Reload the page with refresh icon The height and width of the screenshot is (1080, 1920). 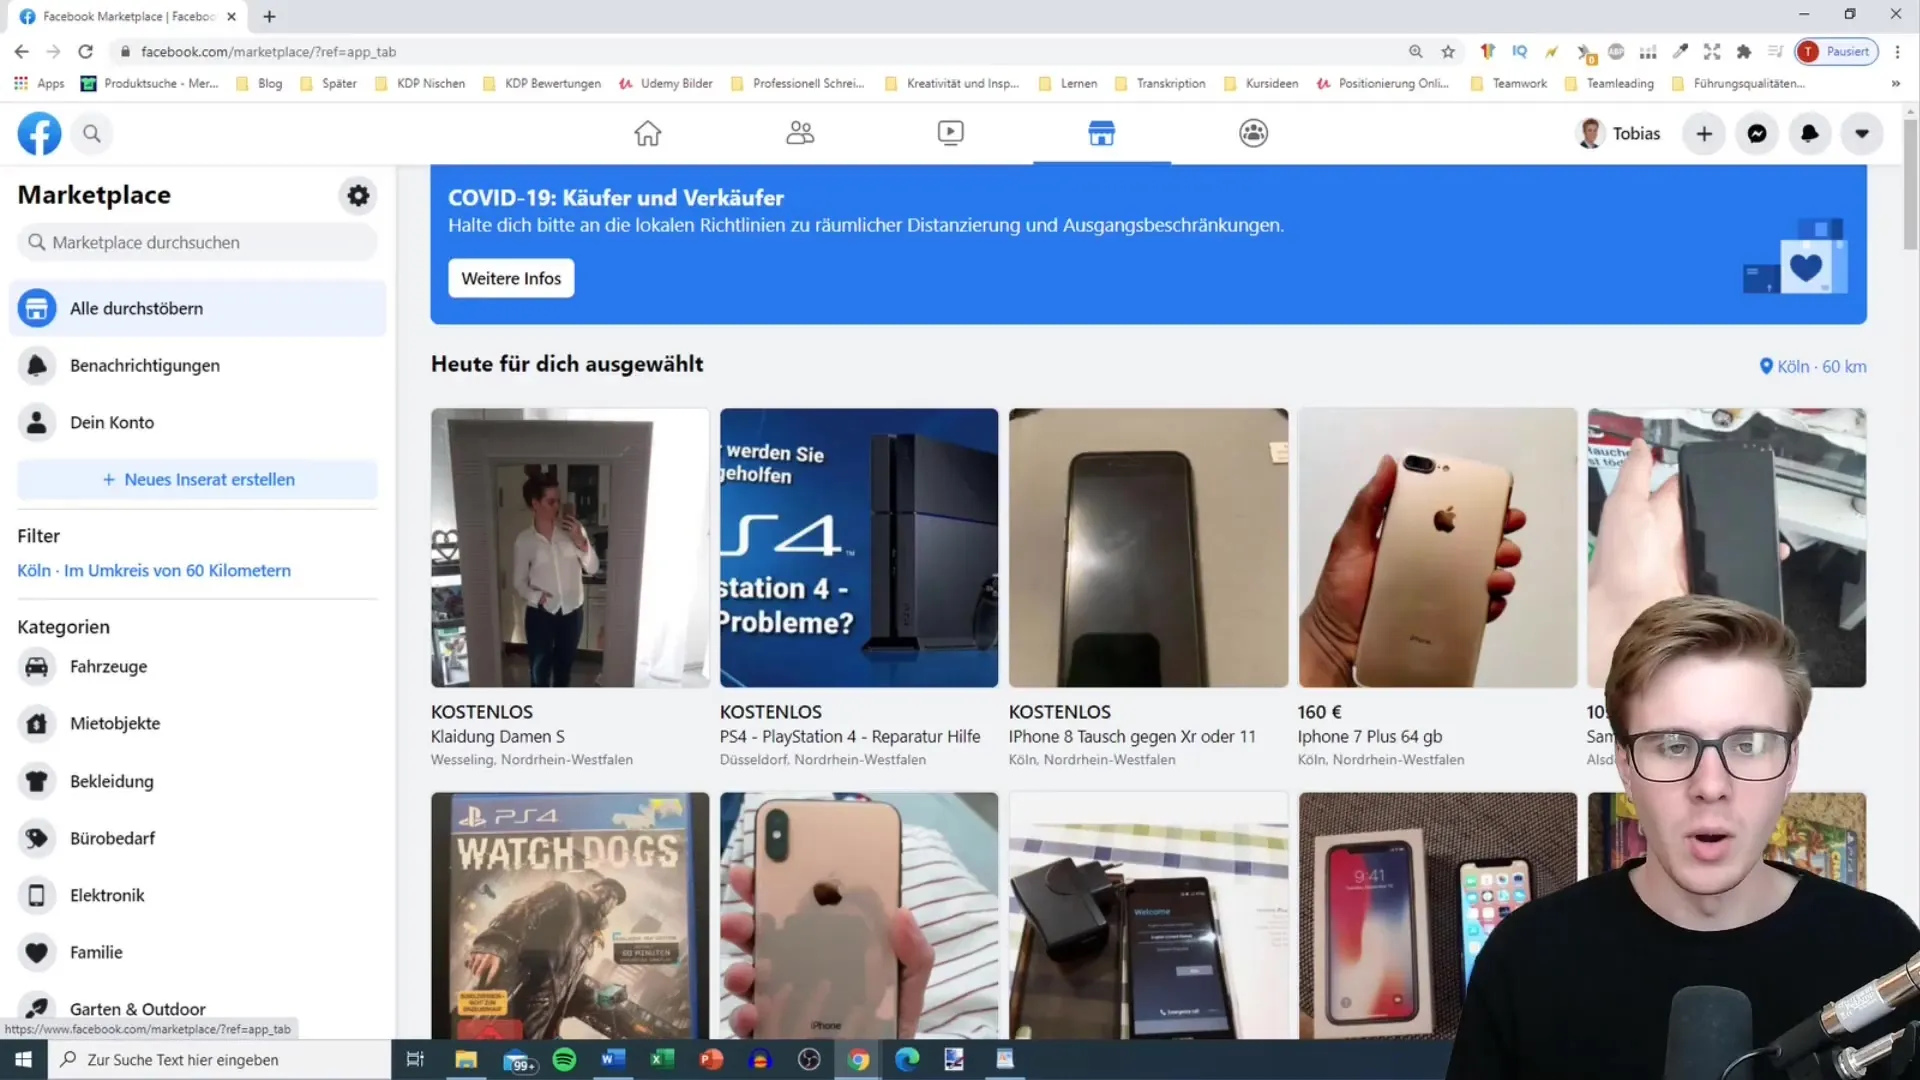pos(86,51)
